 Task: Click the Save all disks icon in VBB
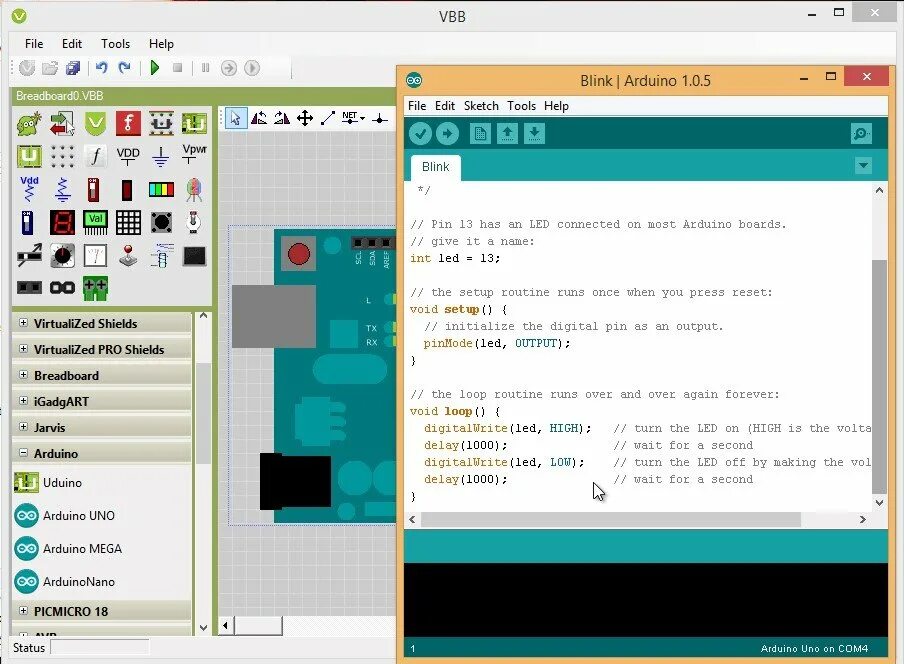click(x=73, y=68)
